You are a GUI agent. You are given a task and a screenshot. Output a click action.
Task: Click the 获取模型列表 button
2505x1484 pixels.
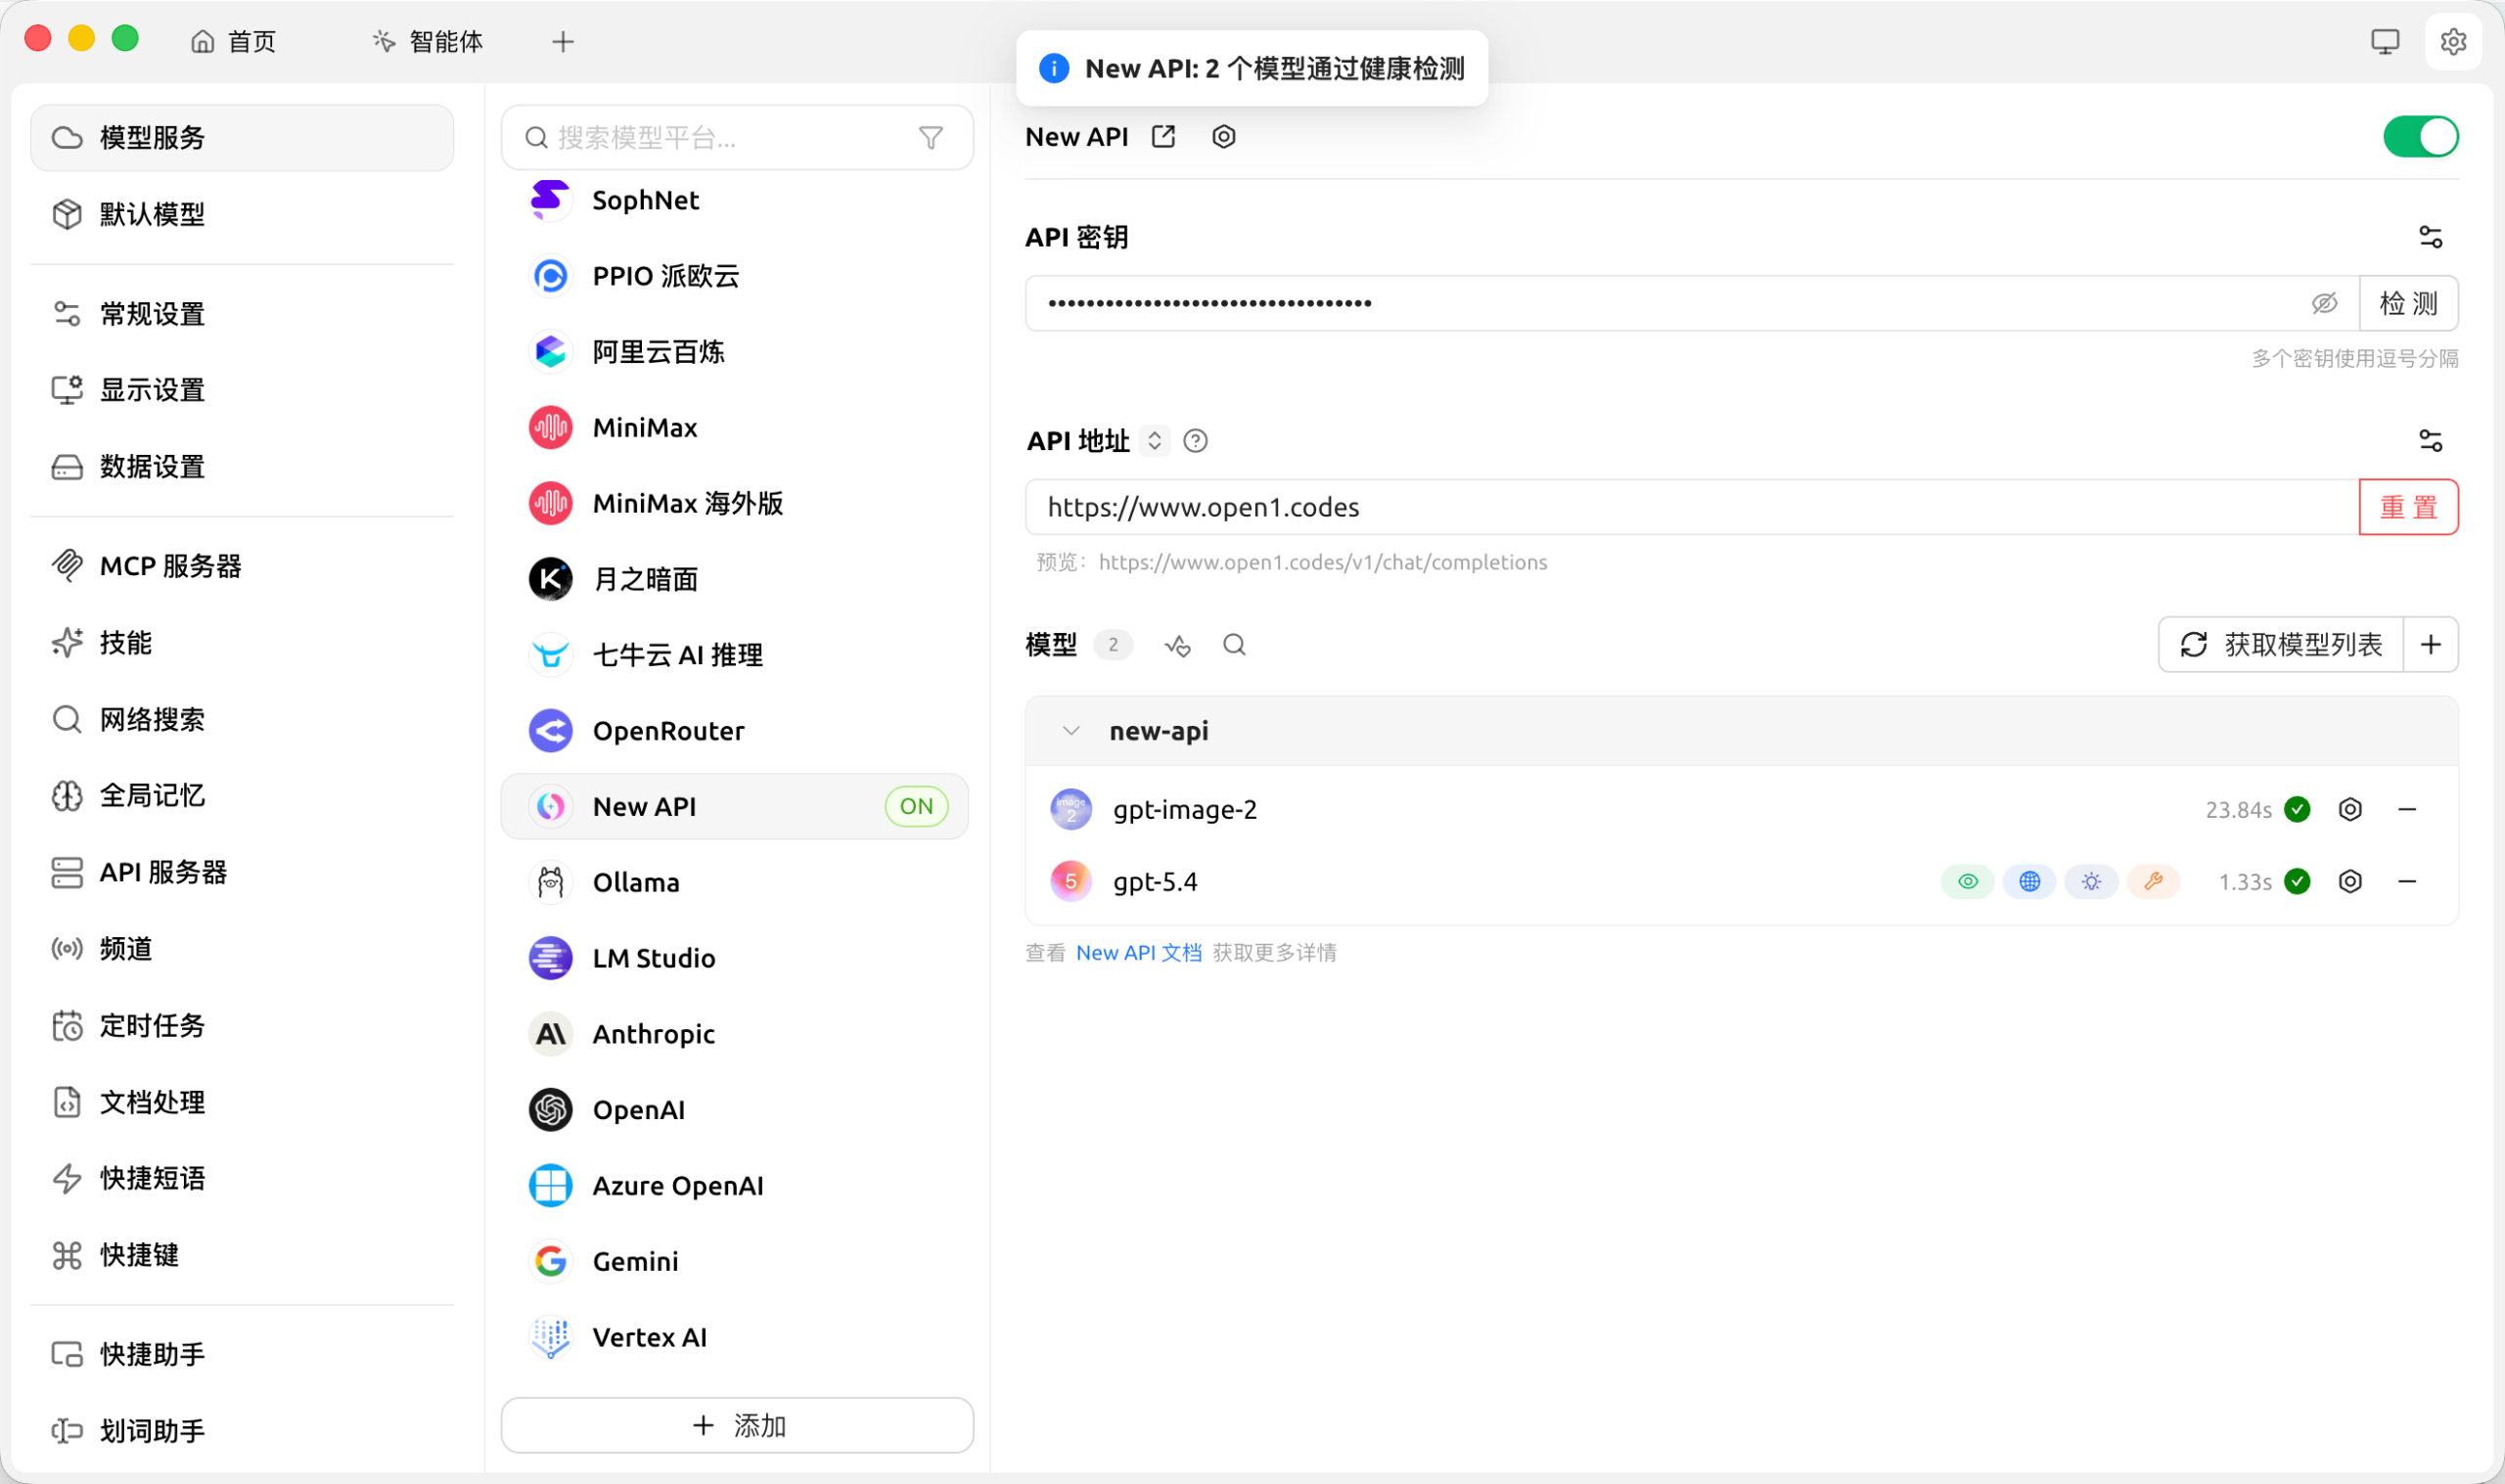coord(2280,646)
